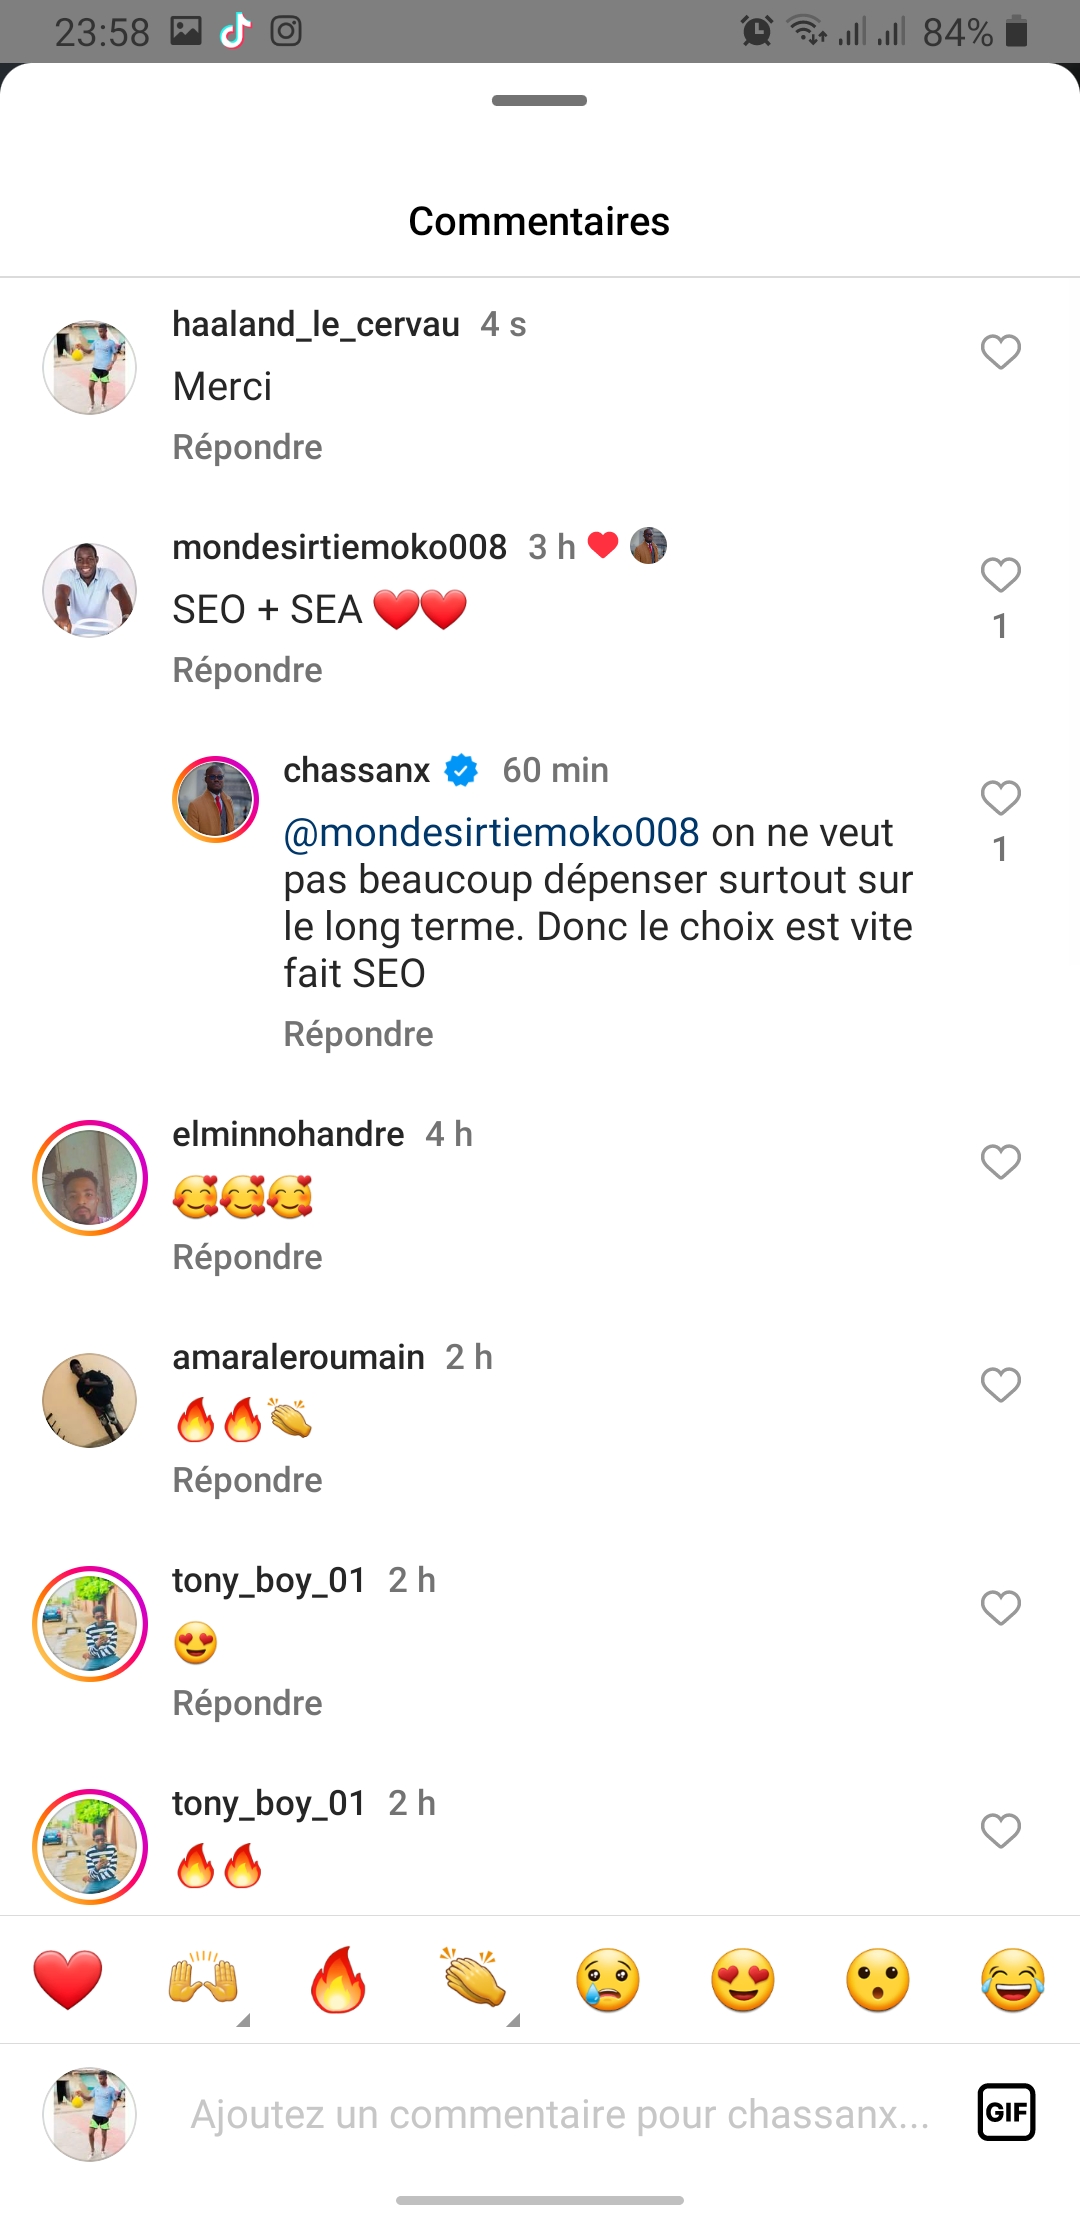The image size is (1080, 2220).
Task: Like chassanx's reply comment
Action: coord(1000,798)
